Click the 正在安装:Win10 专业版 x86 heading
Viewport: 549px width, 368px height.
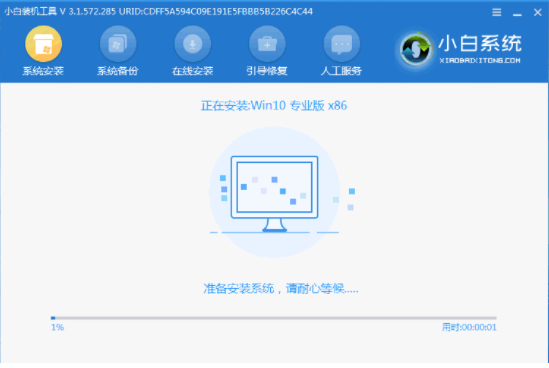(x=274, y=105)
